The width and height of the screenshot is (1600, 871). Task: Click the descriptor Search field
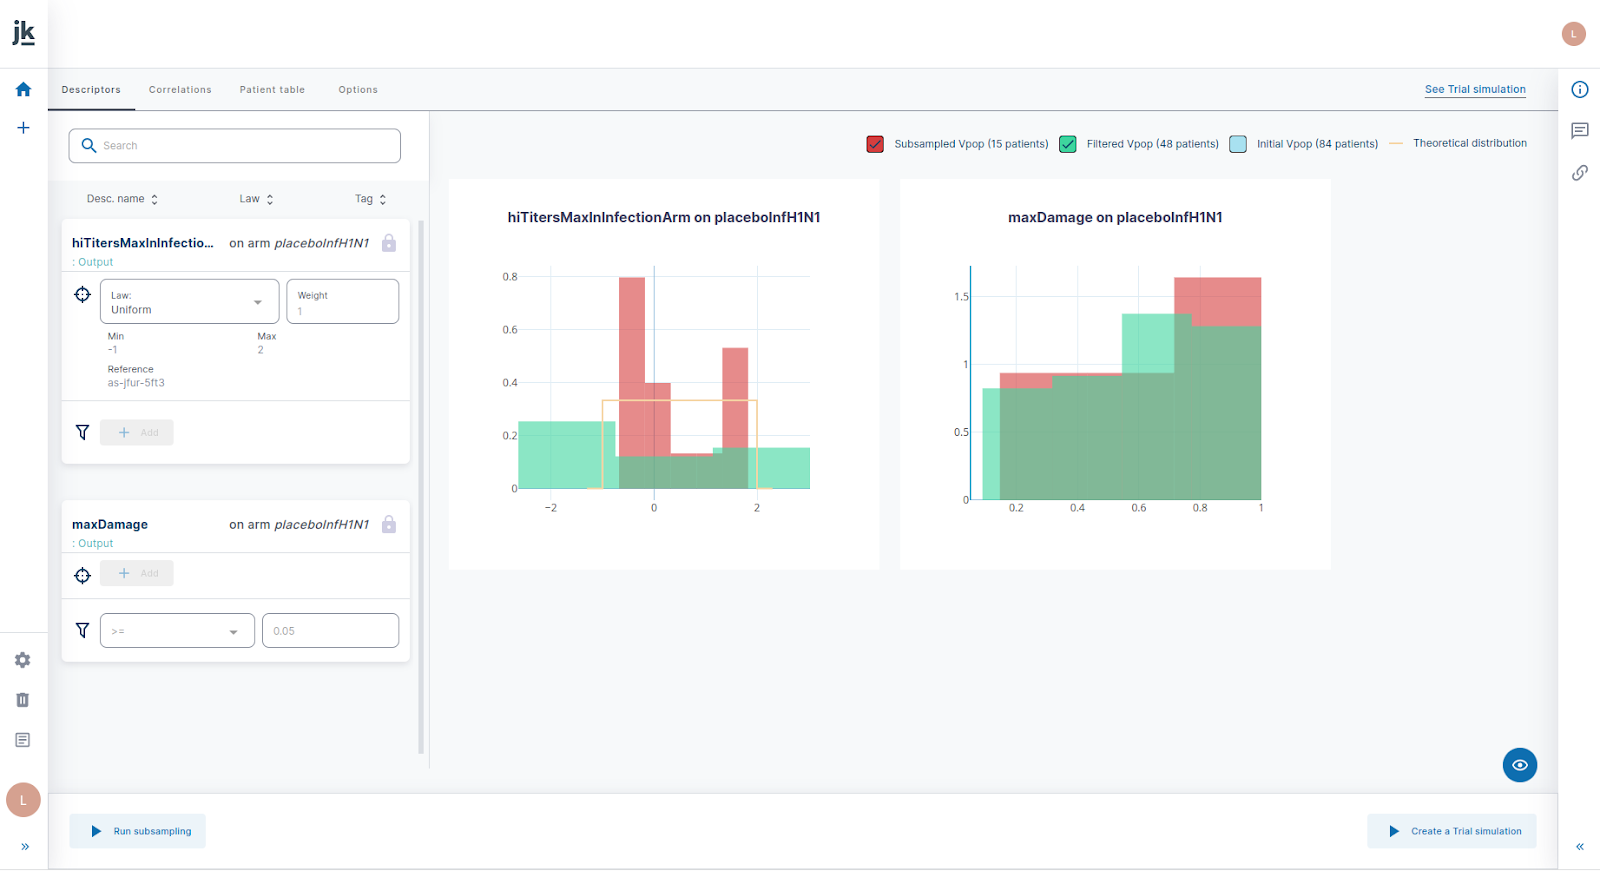[235, 146]
